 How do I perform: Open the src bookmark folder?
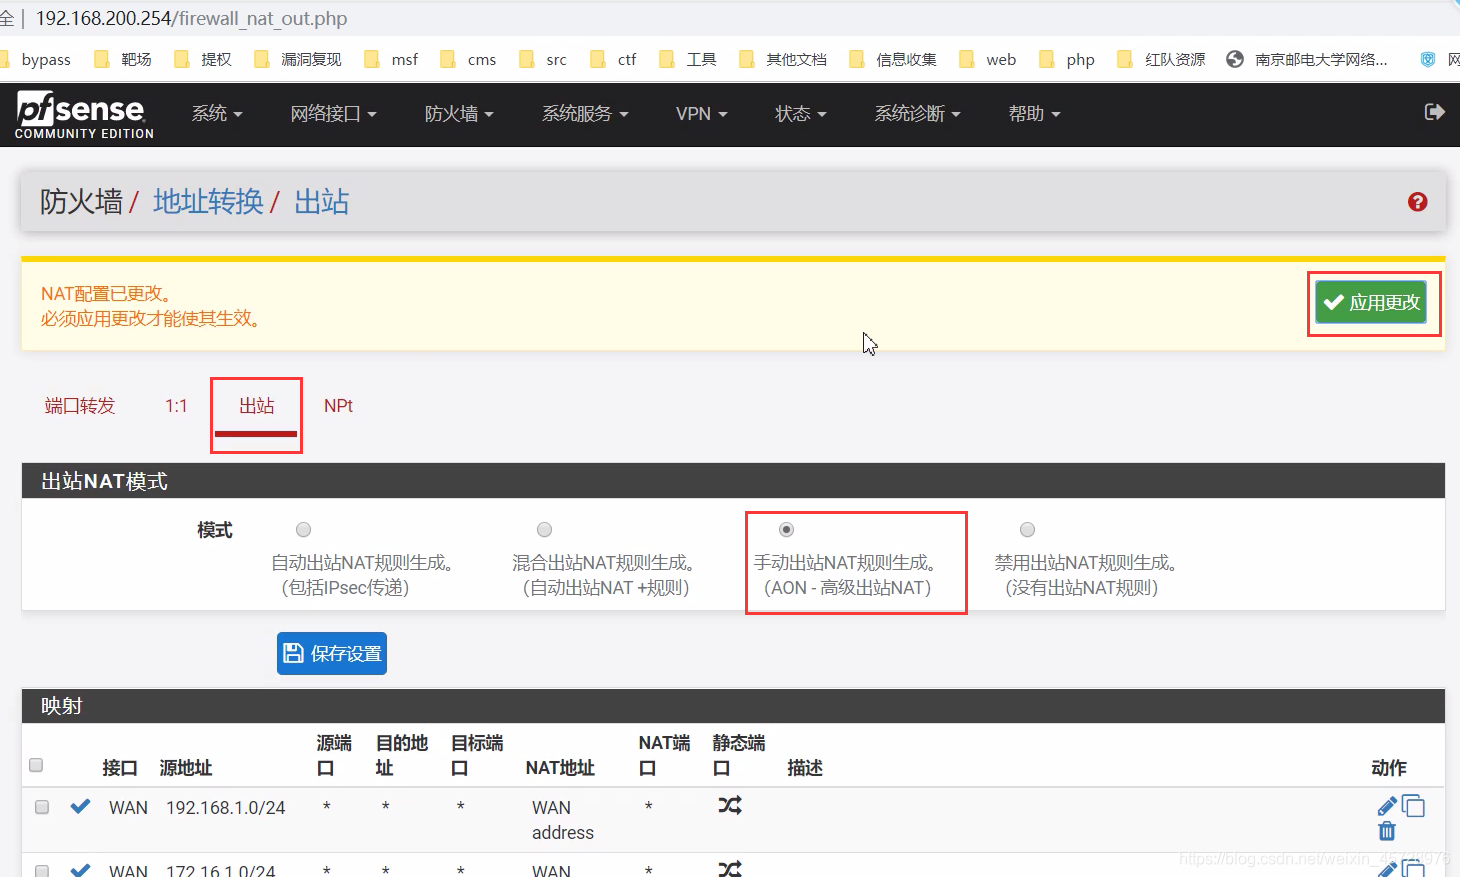[543, 59]
